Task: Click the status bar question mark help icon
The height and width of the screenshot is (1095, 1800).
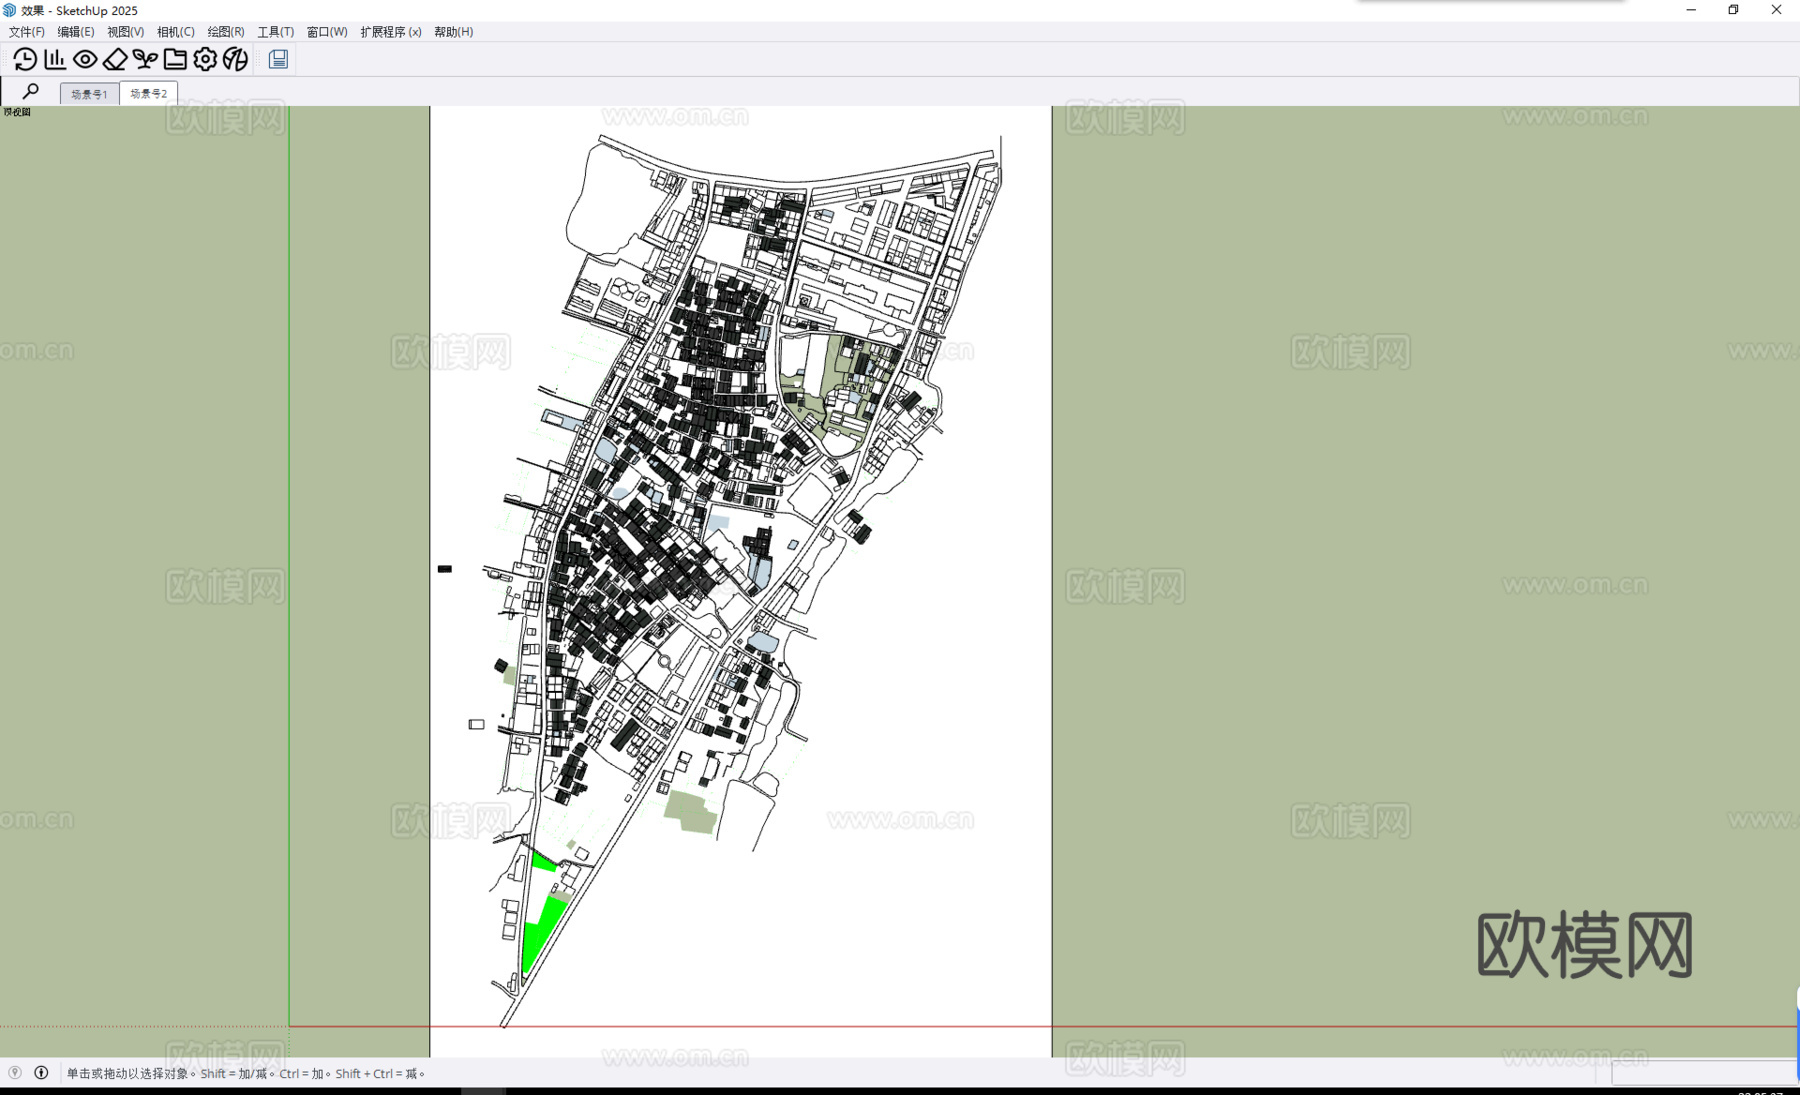Action: (15, 1073)
